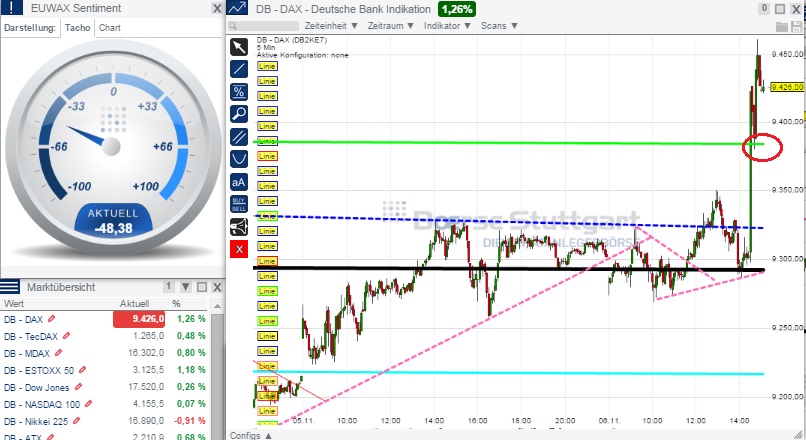Click the DB - DAX (DB2KE7) chart caption
806x440 pixels.
[x=291, y=40]
